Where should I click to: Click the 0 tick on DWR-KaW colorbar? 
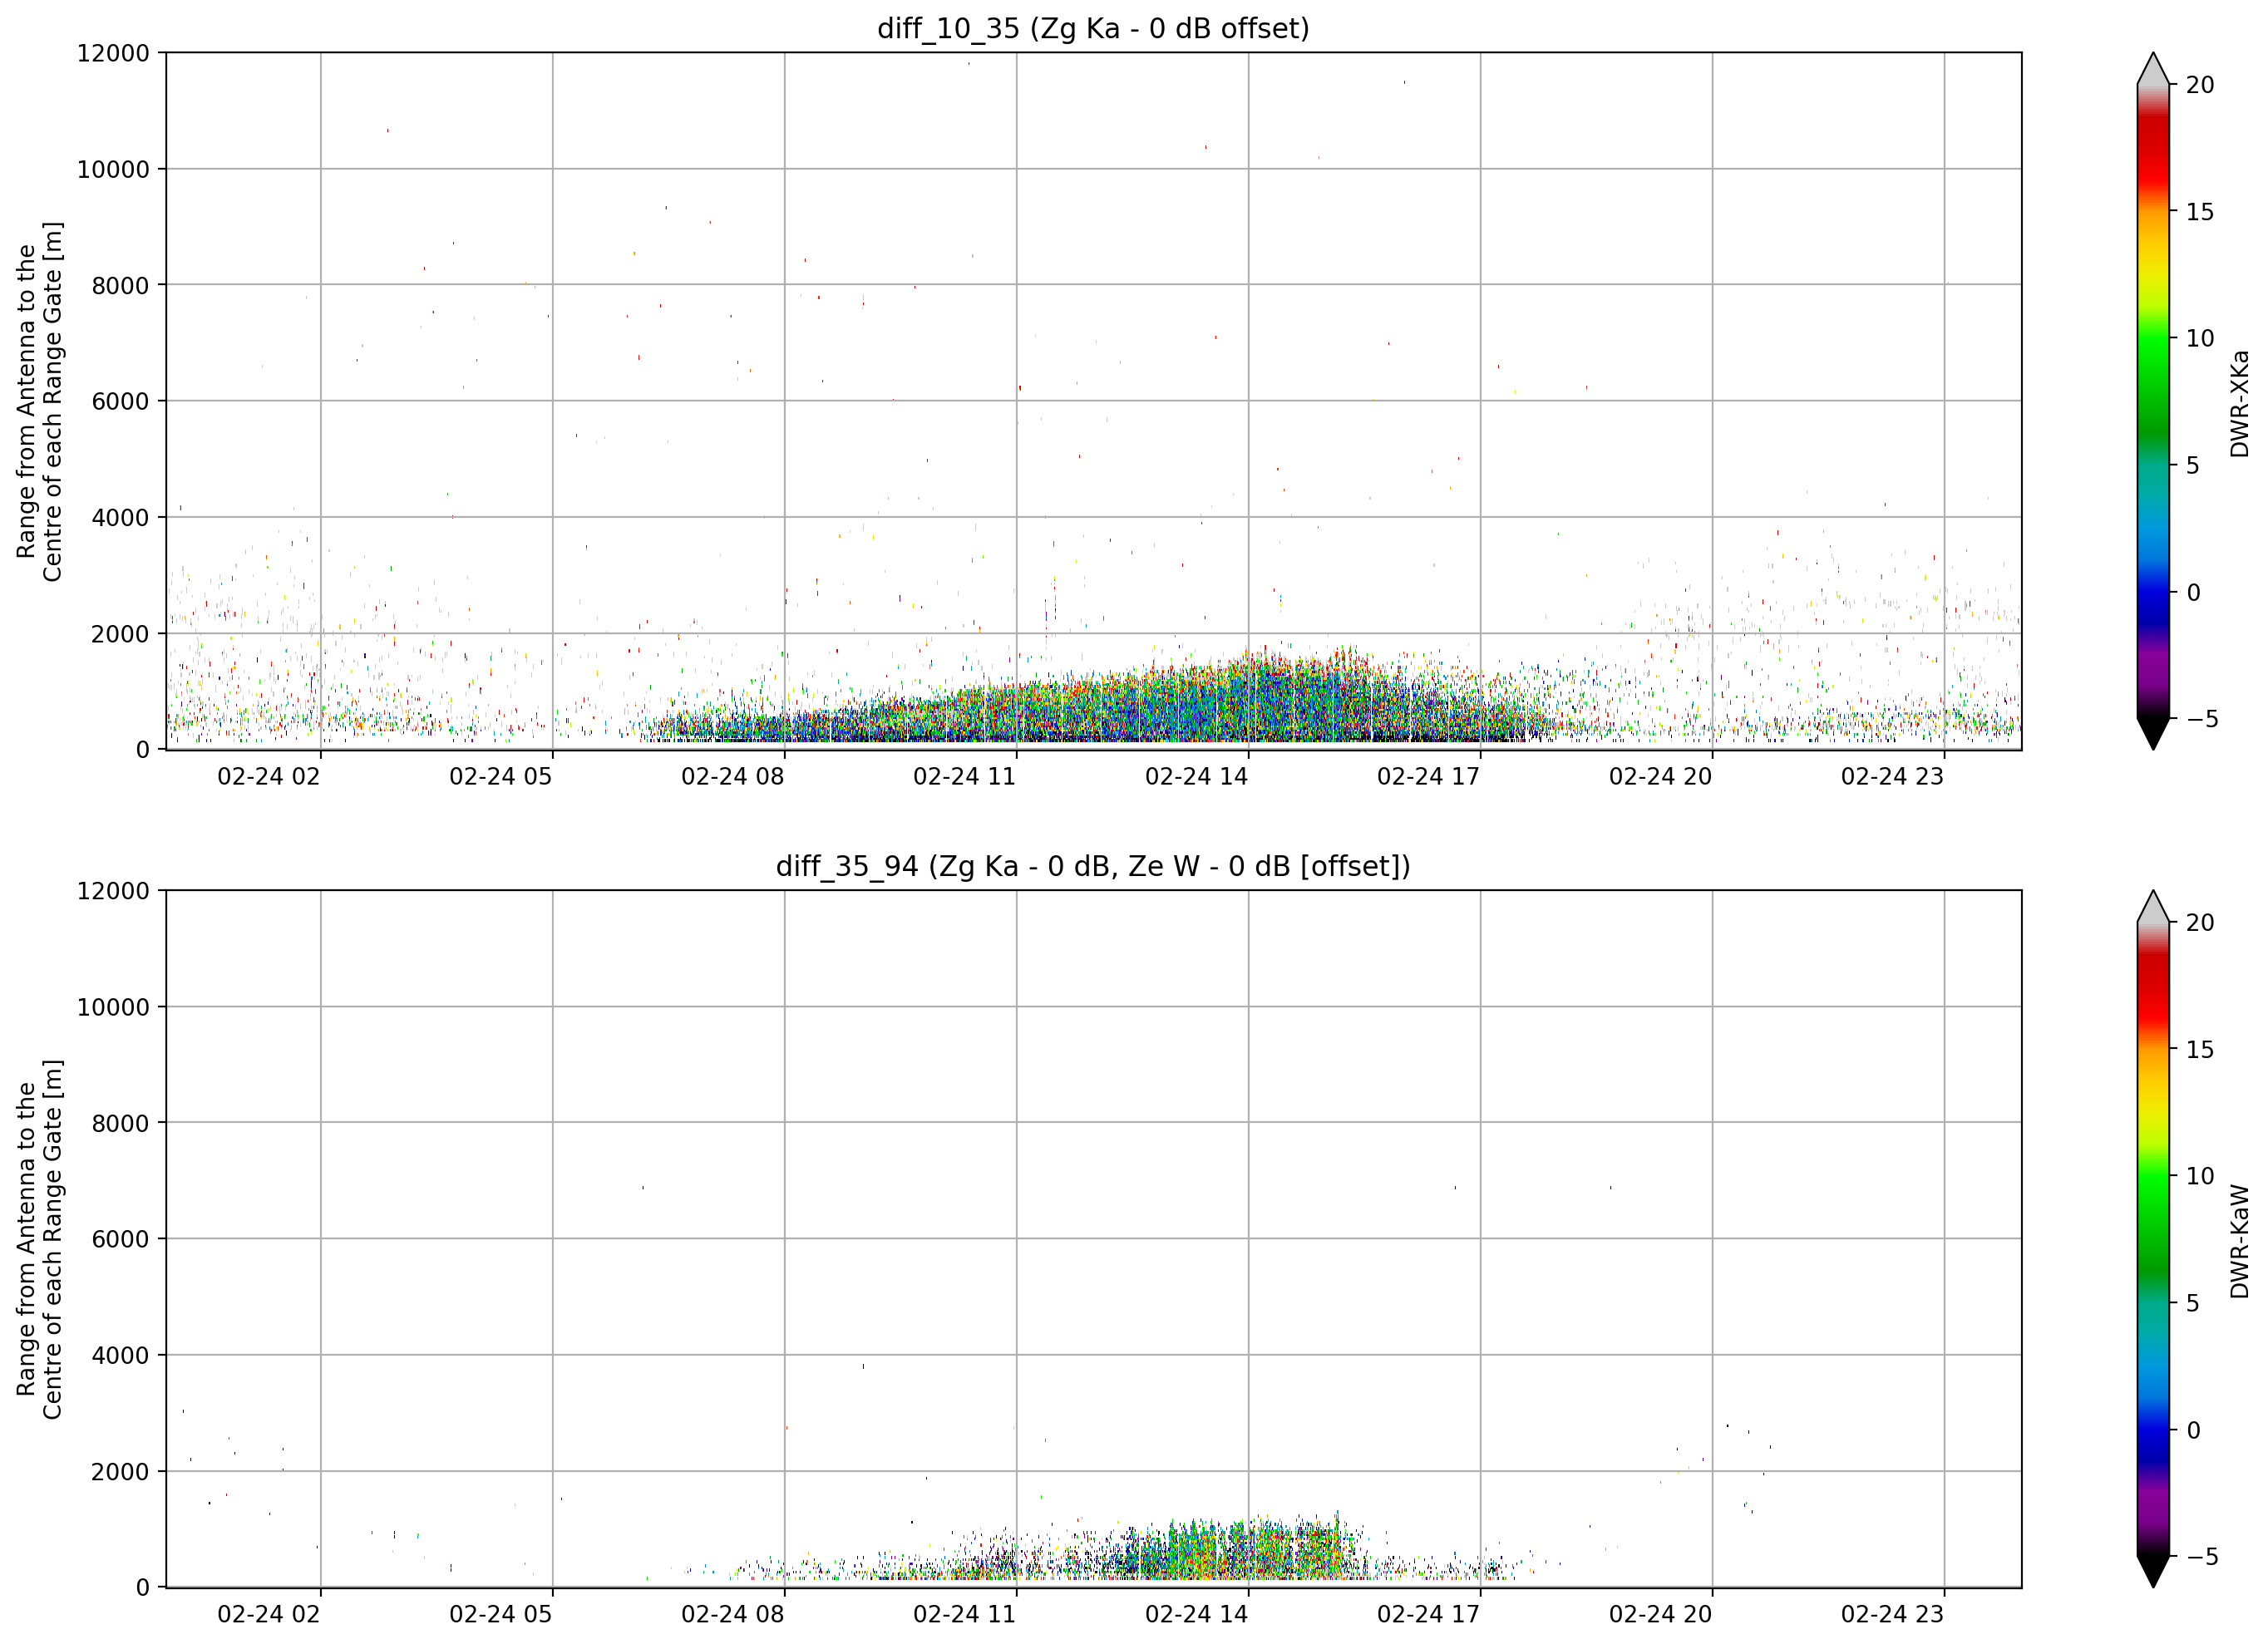pos(2193,1430)
